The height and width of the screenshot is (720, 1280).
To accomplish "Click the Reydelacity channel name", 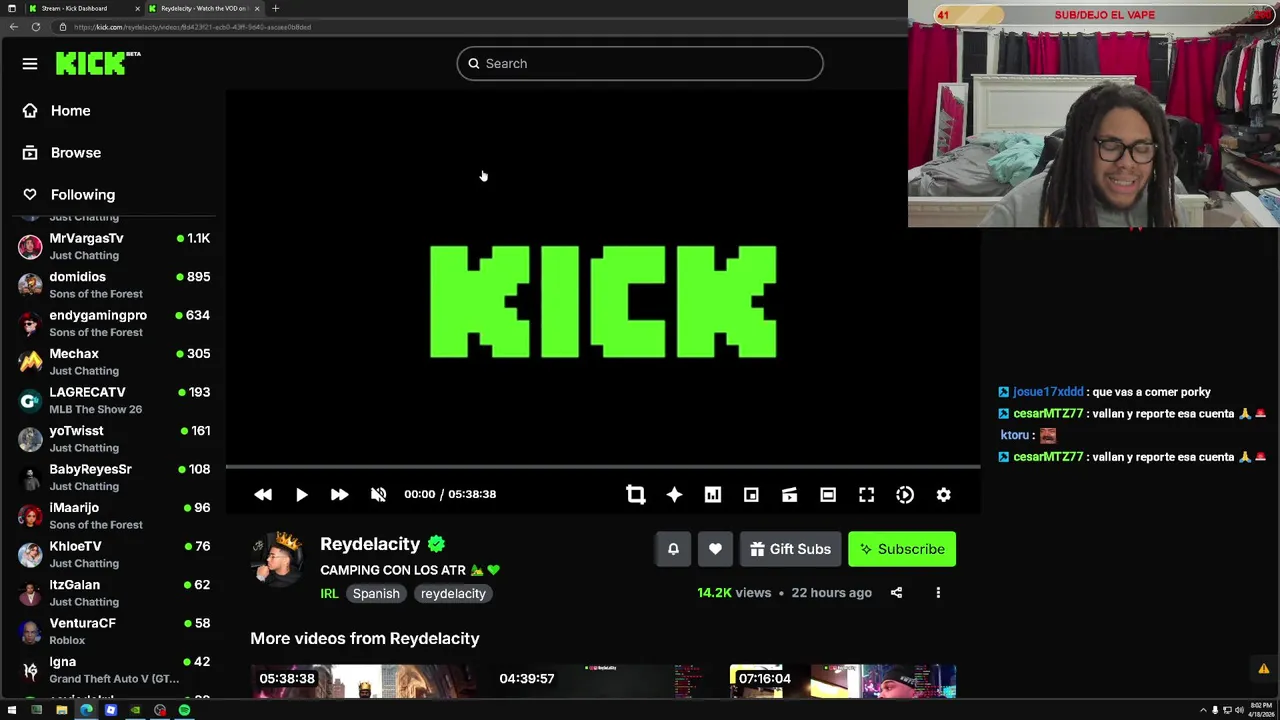I will coord(370,544).
